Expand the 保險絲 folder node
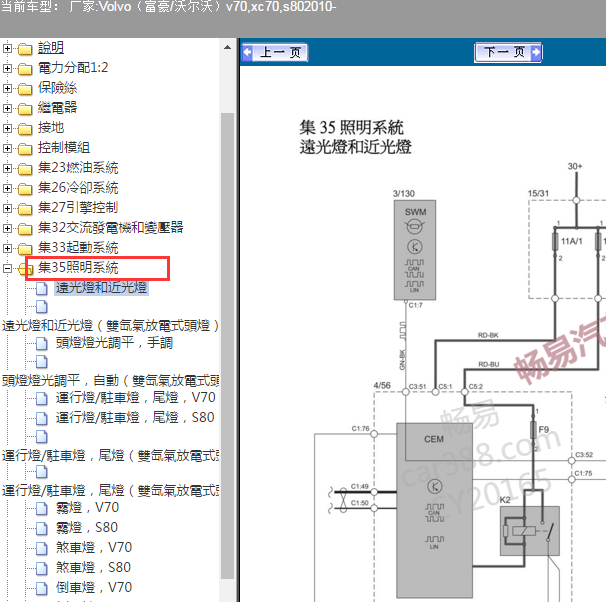The height and width of the screenshot is (602, 606). (x=7, y=88)
